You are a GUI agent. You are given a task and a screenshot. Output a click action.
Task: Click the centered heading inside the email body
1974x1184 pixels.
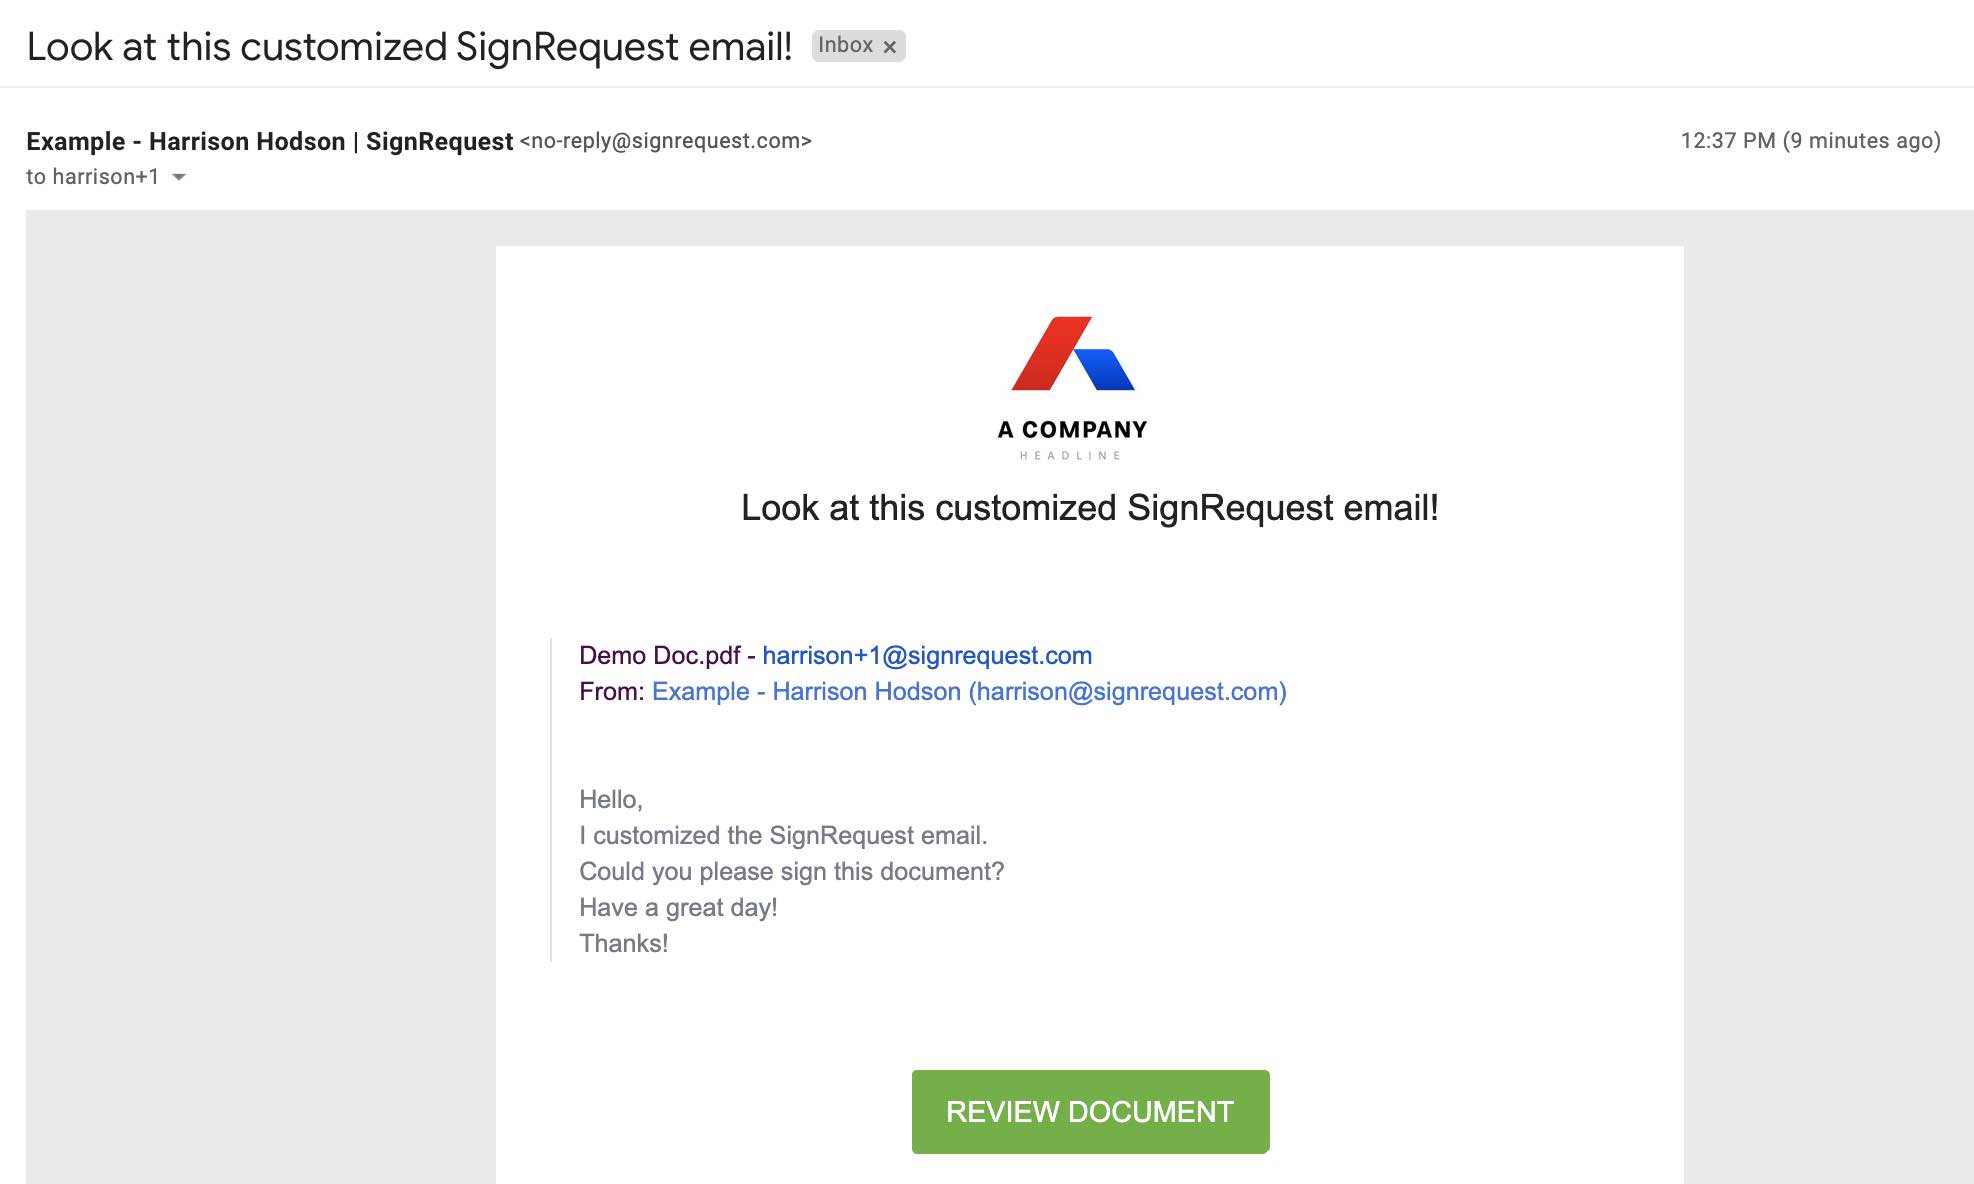(x=1090, y=508)
